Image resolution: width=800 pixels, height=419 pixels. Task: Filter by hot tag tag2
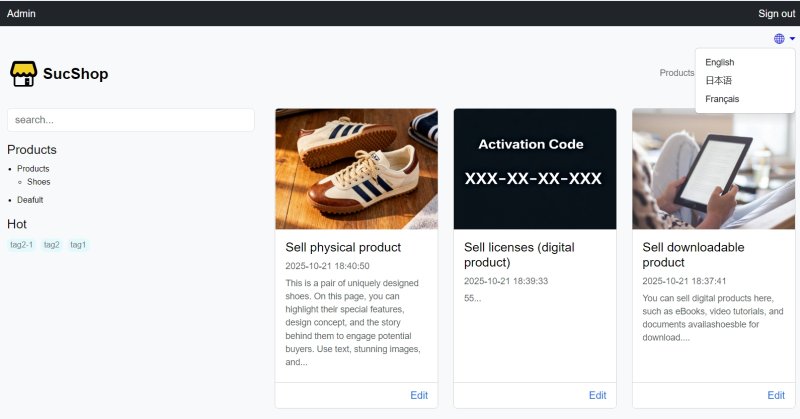coord(51,245)
